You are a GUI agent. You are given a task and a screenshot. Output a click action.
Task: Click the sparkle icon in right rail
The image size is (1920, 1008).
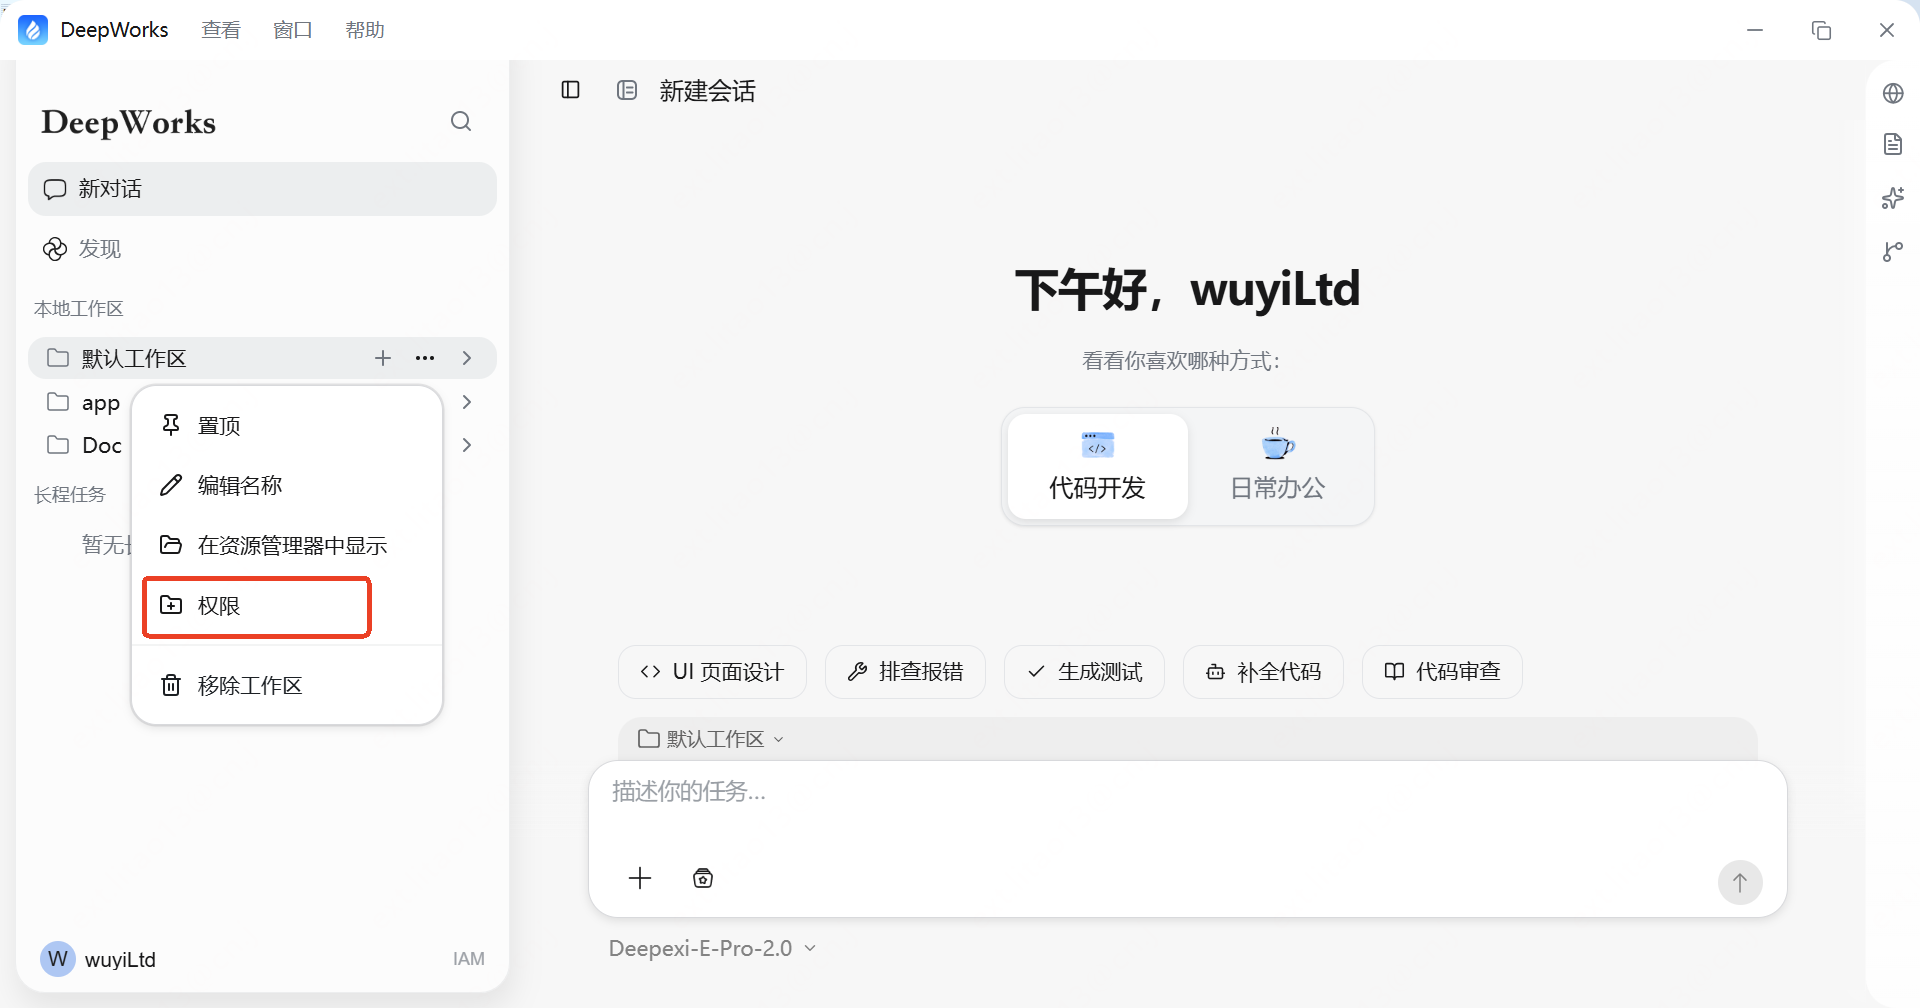tap(1893, 197)
